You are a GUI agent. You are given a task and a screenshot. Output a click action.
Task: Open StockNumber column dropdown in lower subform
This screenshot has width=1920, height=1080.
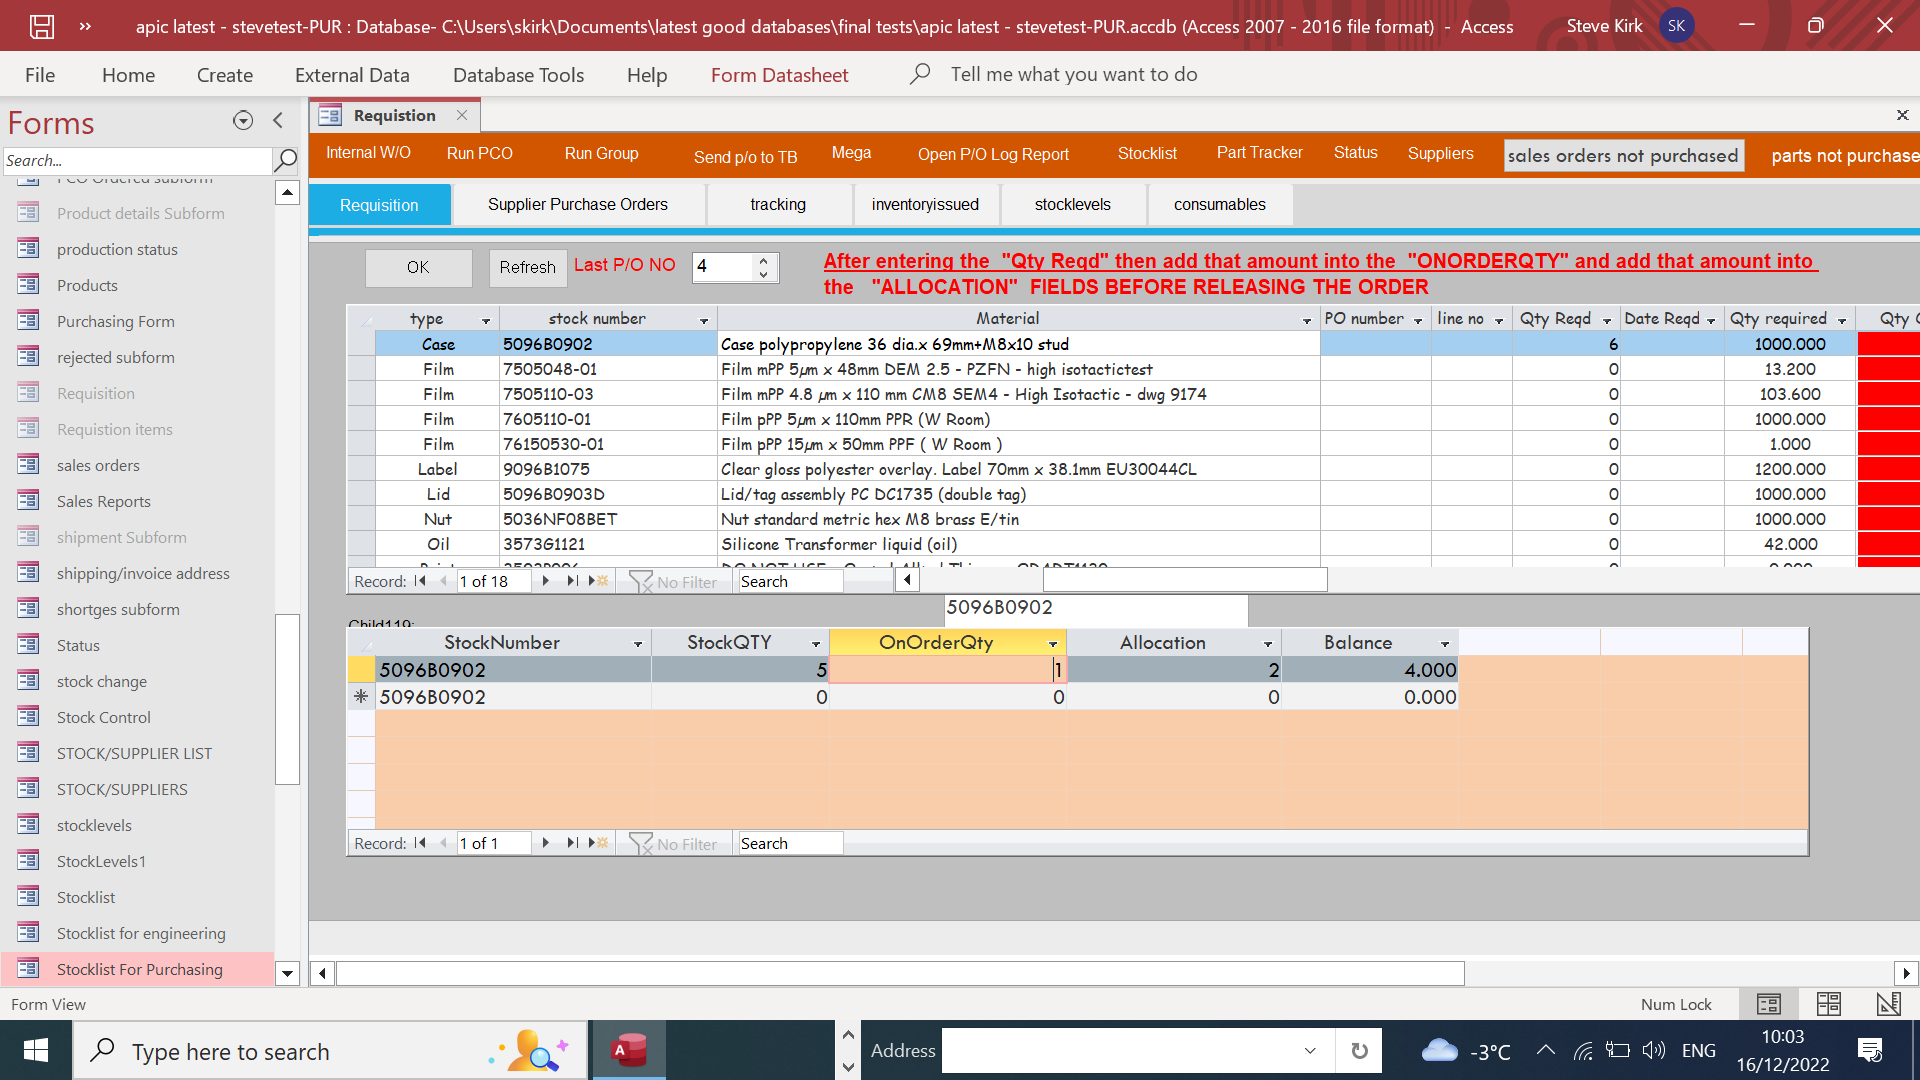(x=638, y=644)
